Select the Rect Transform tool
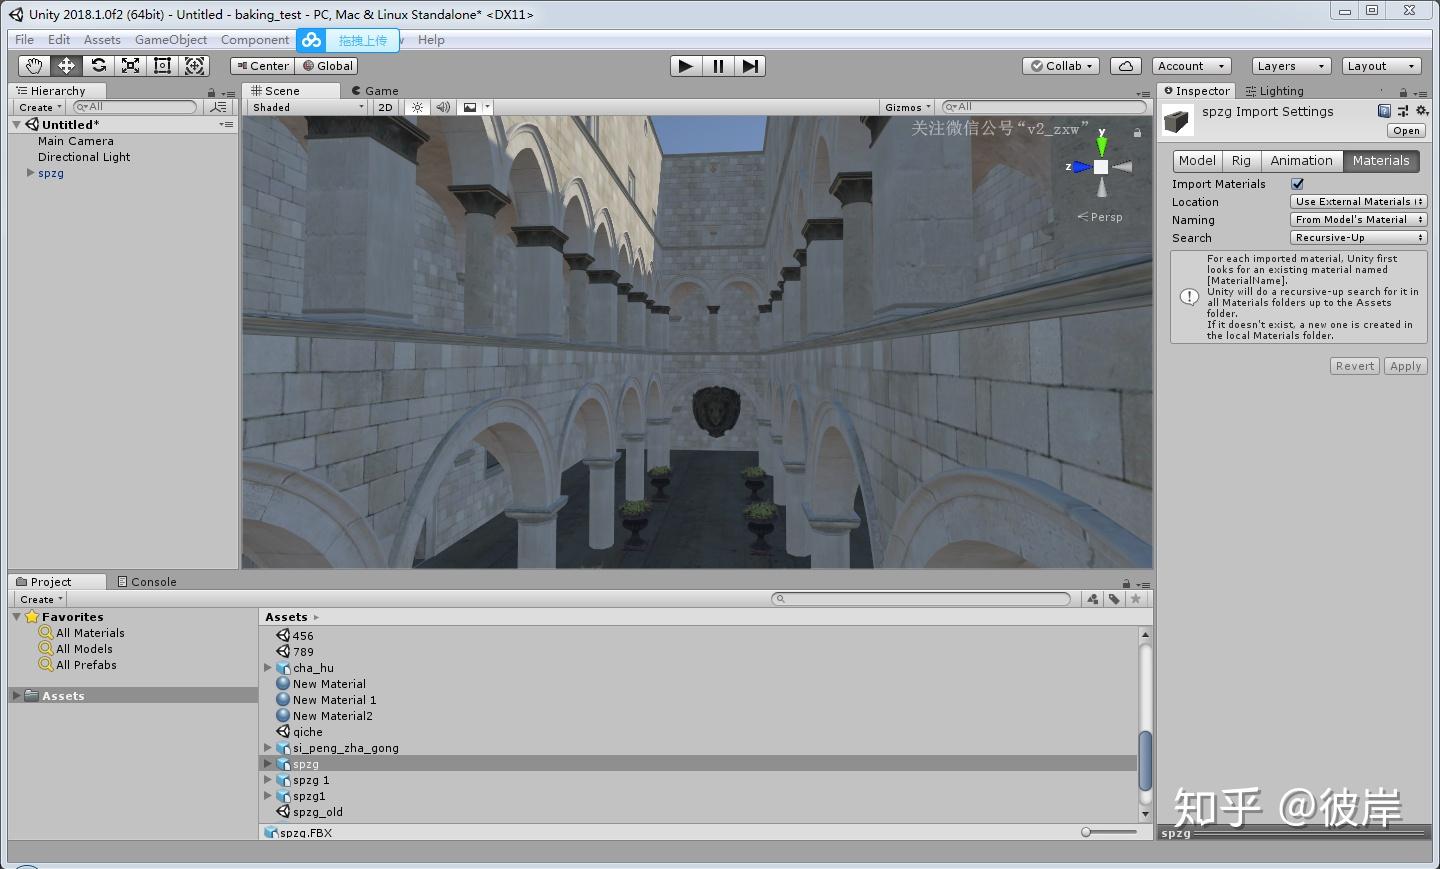Viewport: 1440px width, 869px height. coord(162,66)
